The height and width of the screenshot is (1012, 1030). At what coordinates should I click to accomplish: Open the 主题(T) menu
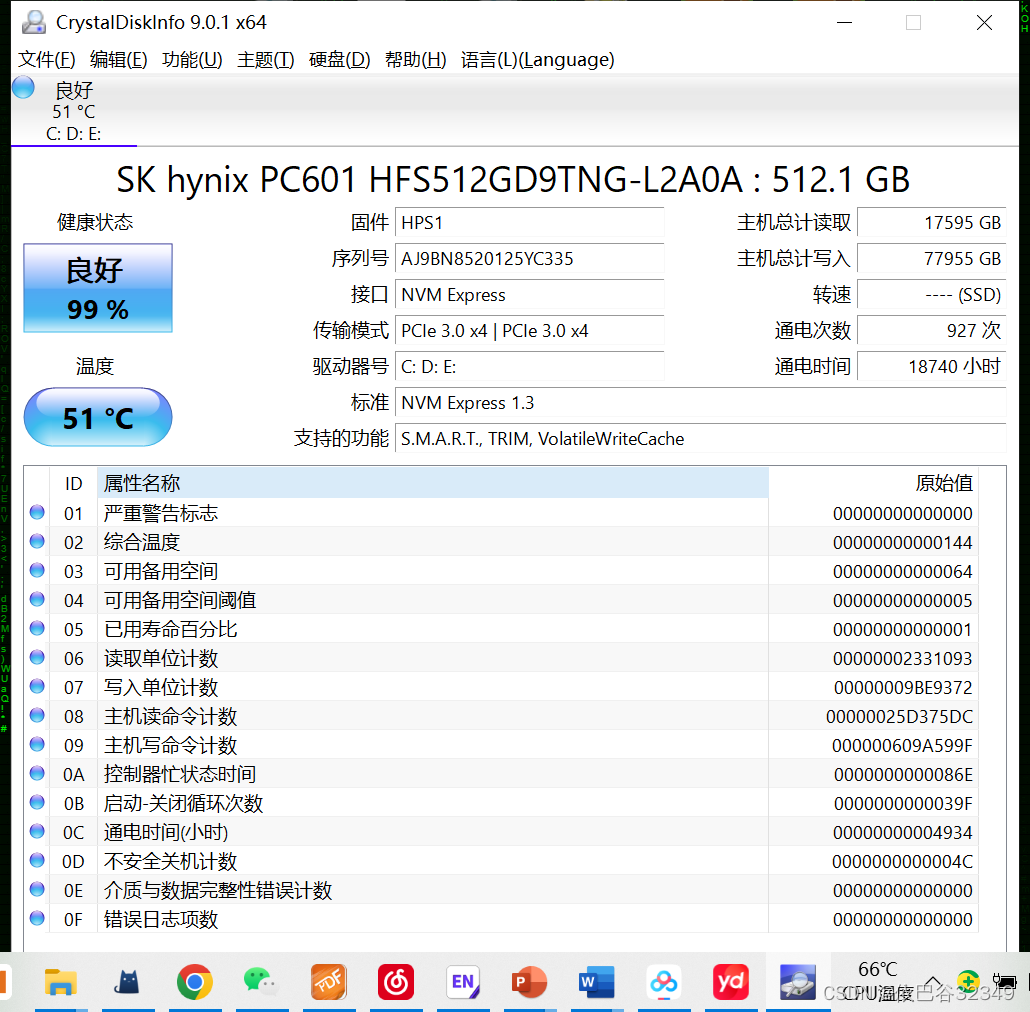tap(265, 60)
